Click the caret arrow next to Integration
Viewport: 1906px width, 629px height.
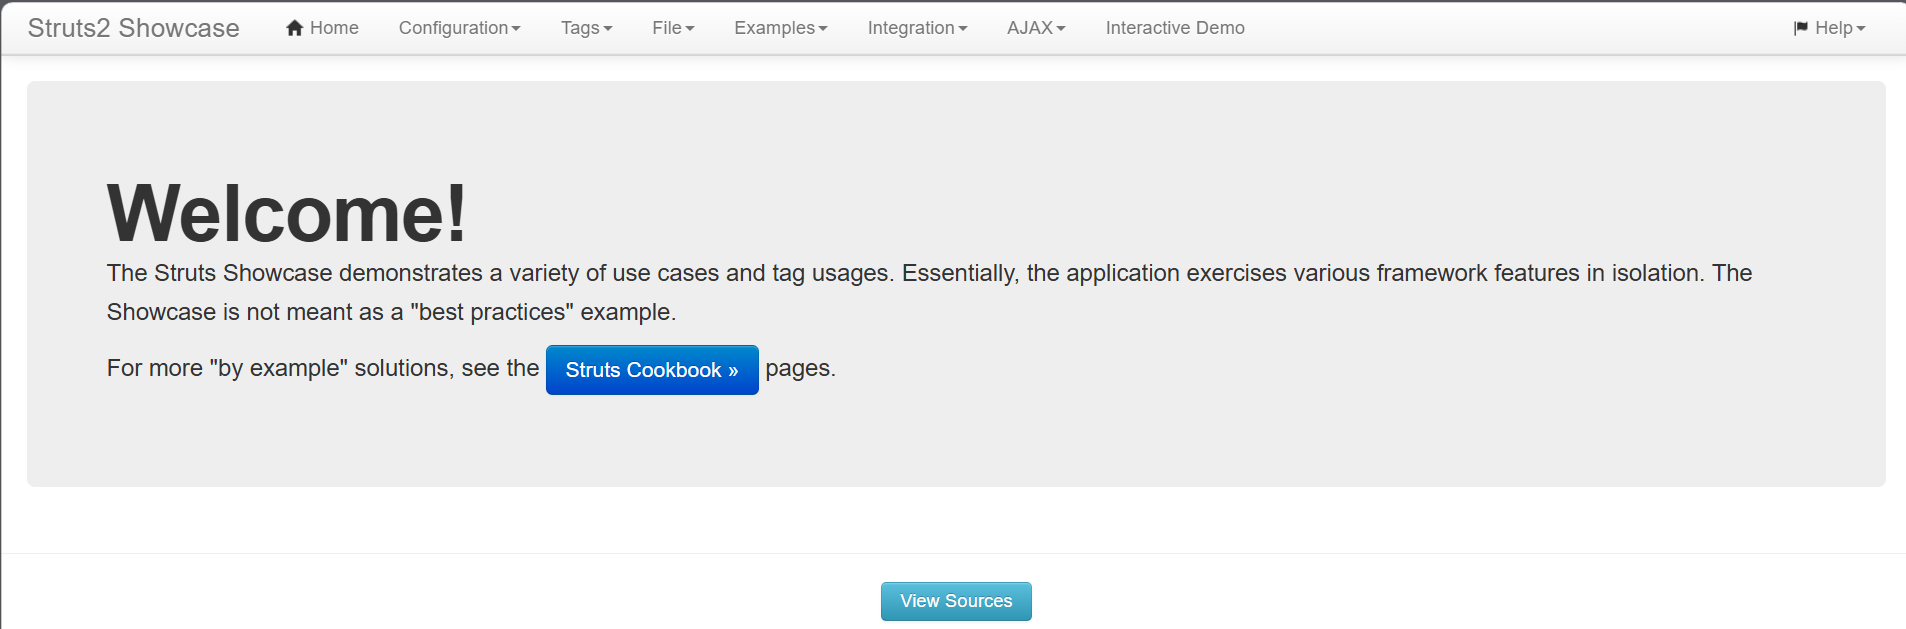[963, 29]
